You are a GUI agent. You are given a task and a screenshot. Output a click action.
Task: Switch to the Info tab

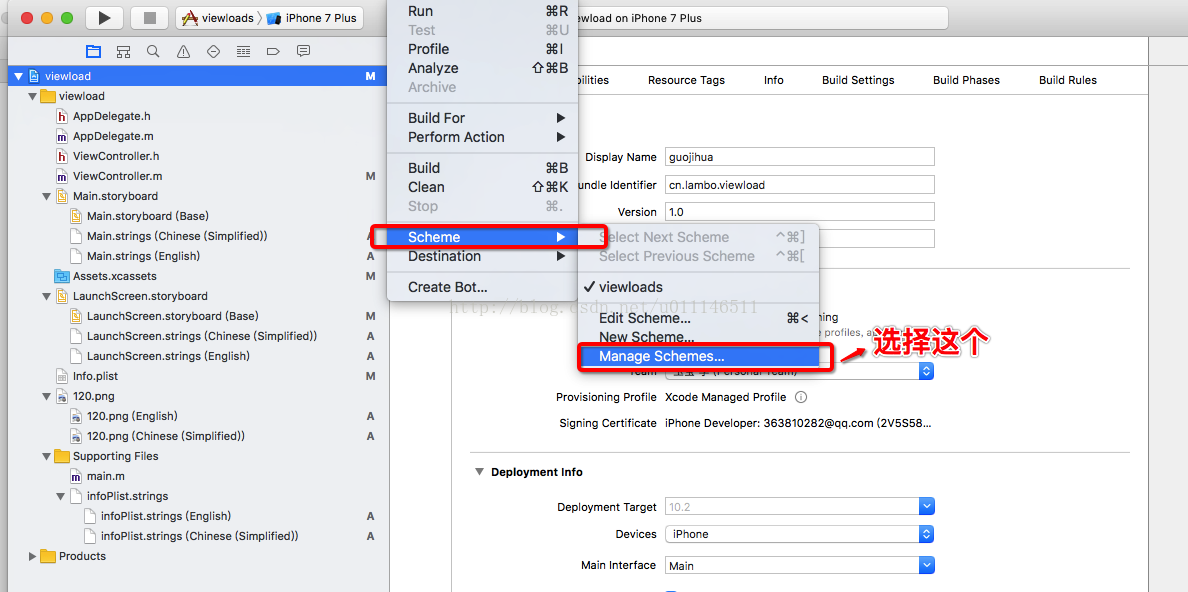774,80
